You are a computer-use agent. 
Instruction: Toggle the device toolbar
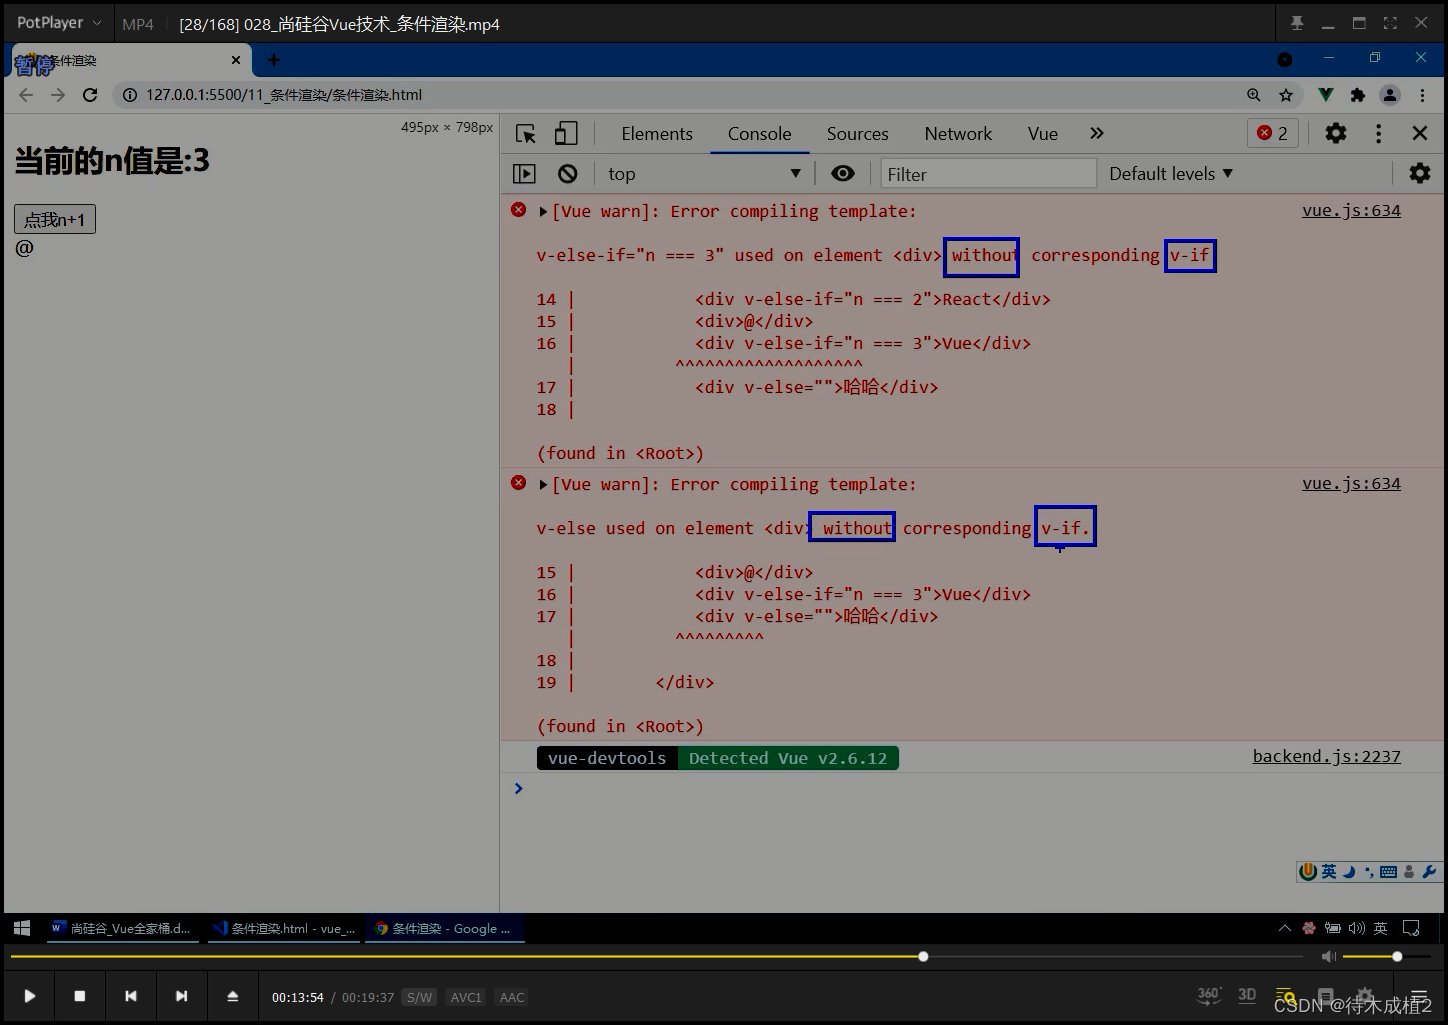(566, 134)
